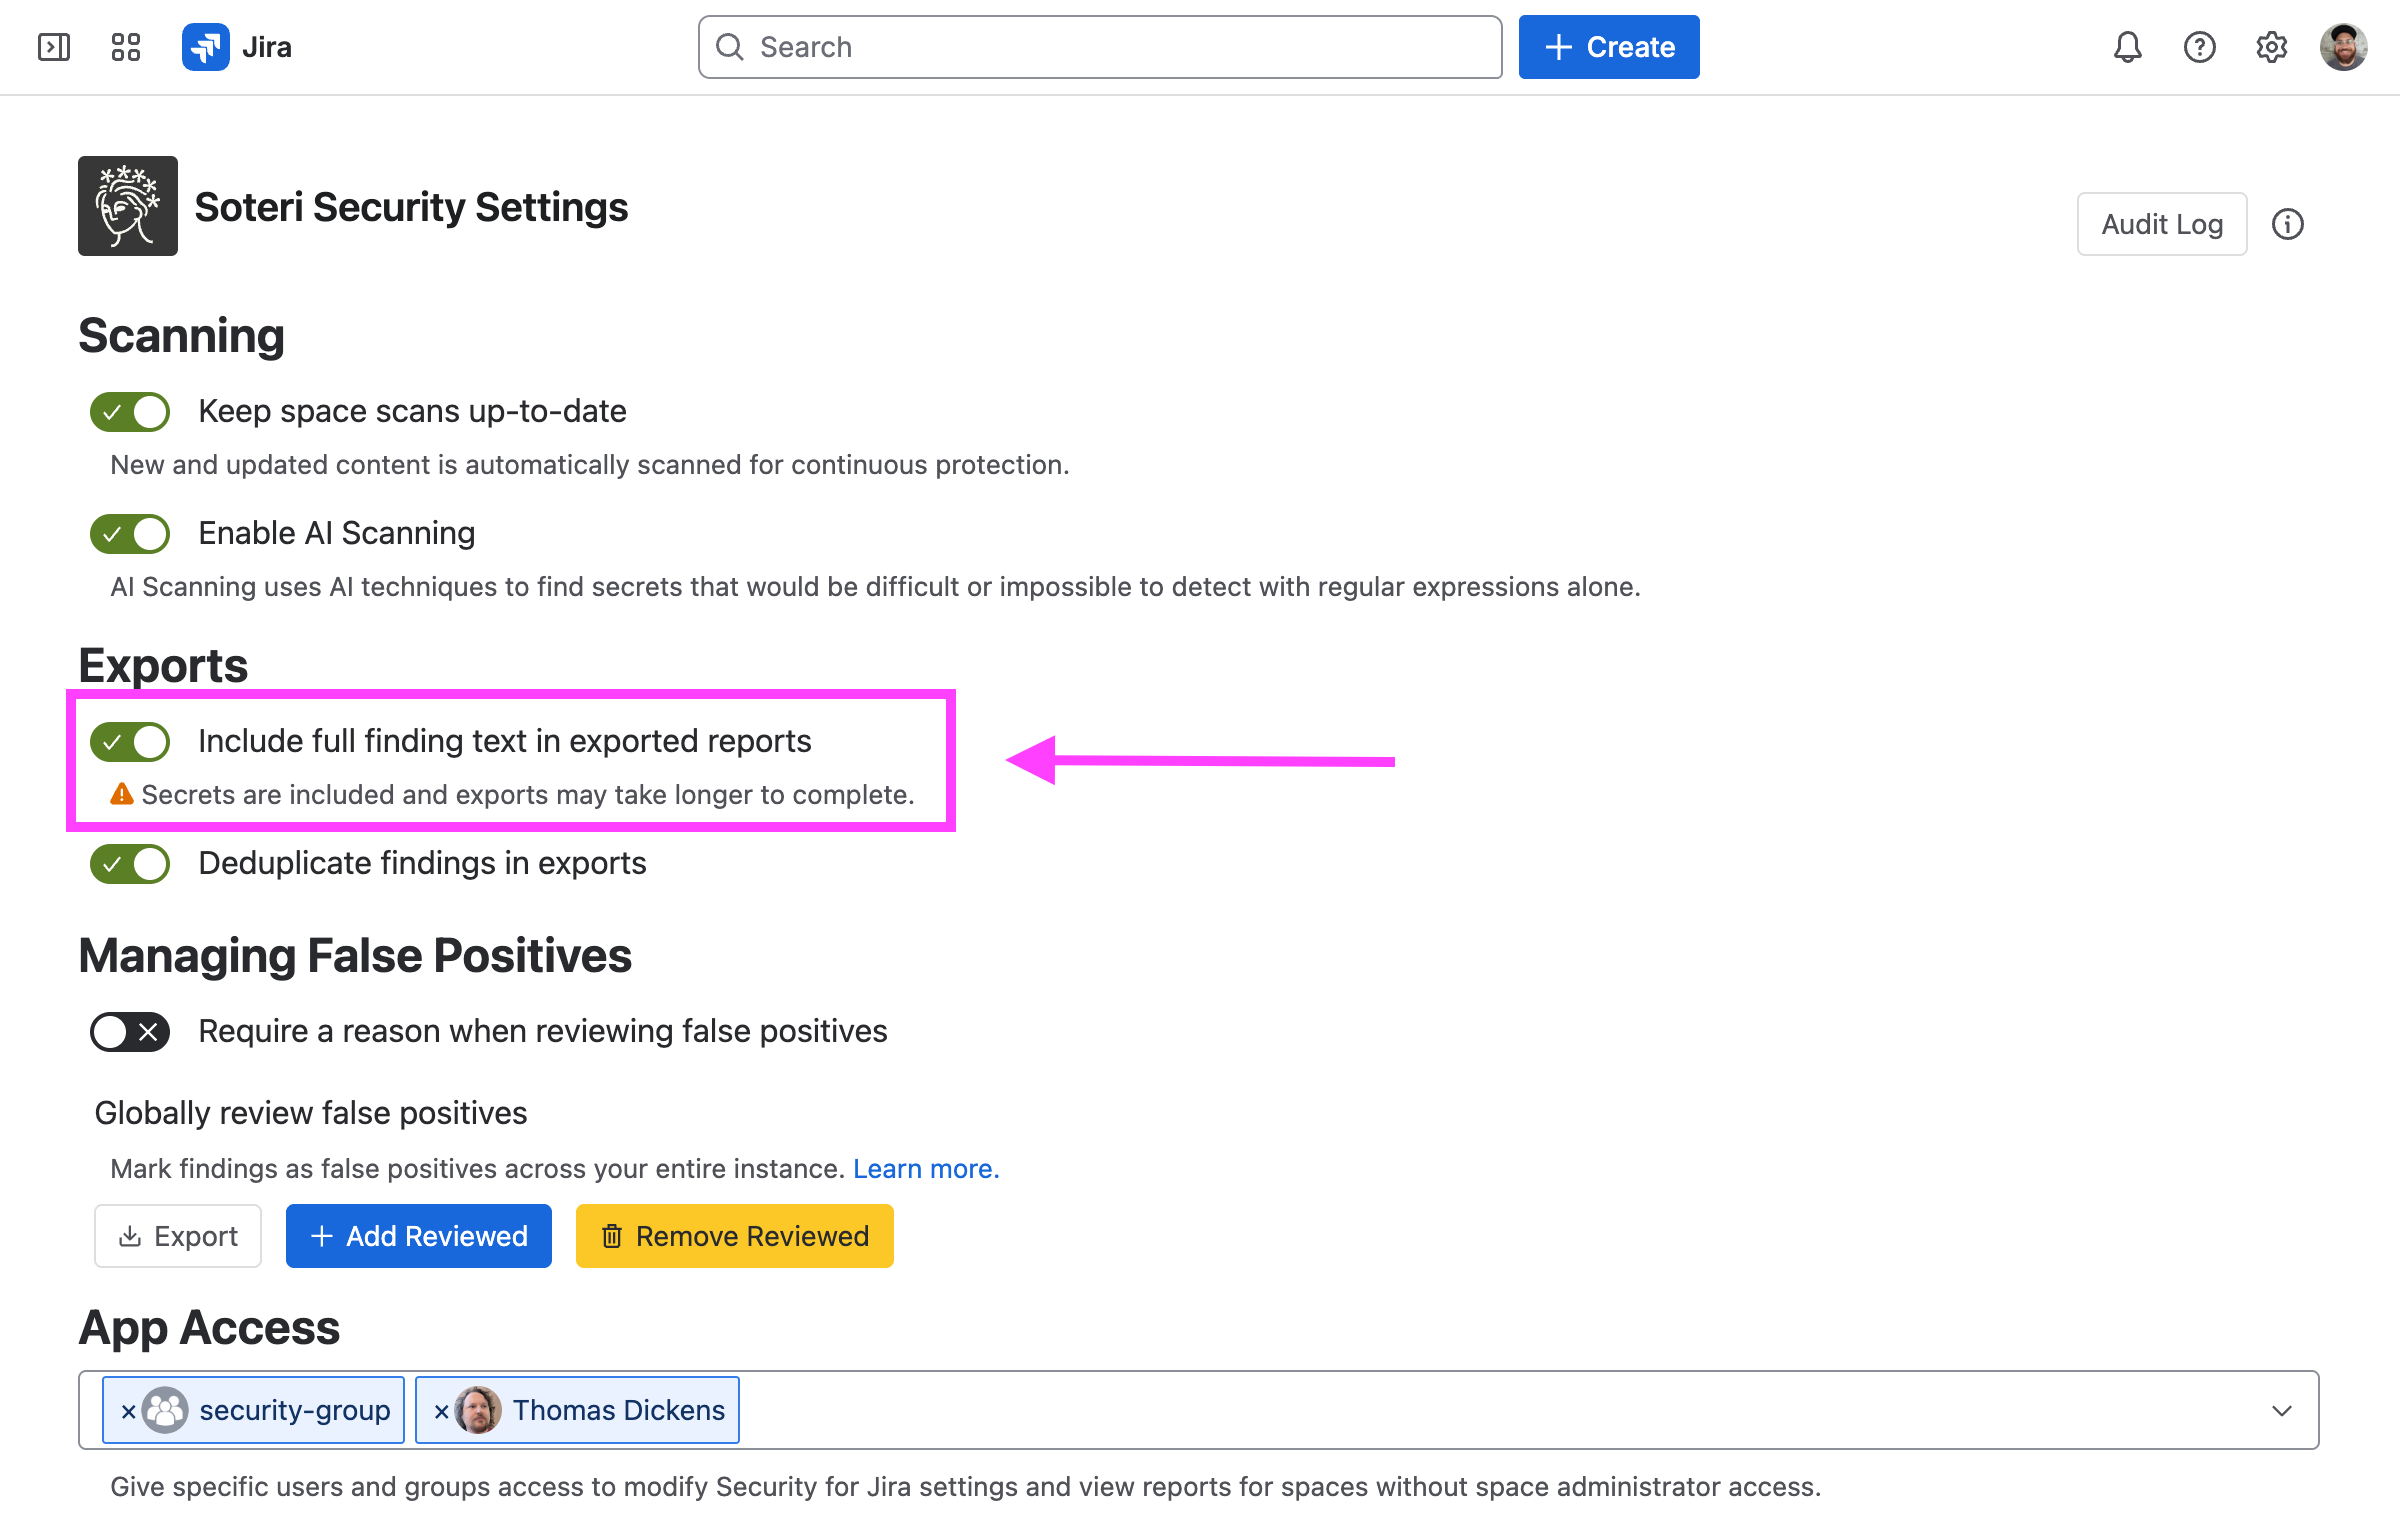The image size is (2400, 1524).
Task: Open the help question mark icon
Action: pos(2200,47)
